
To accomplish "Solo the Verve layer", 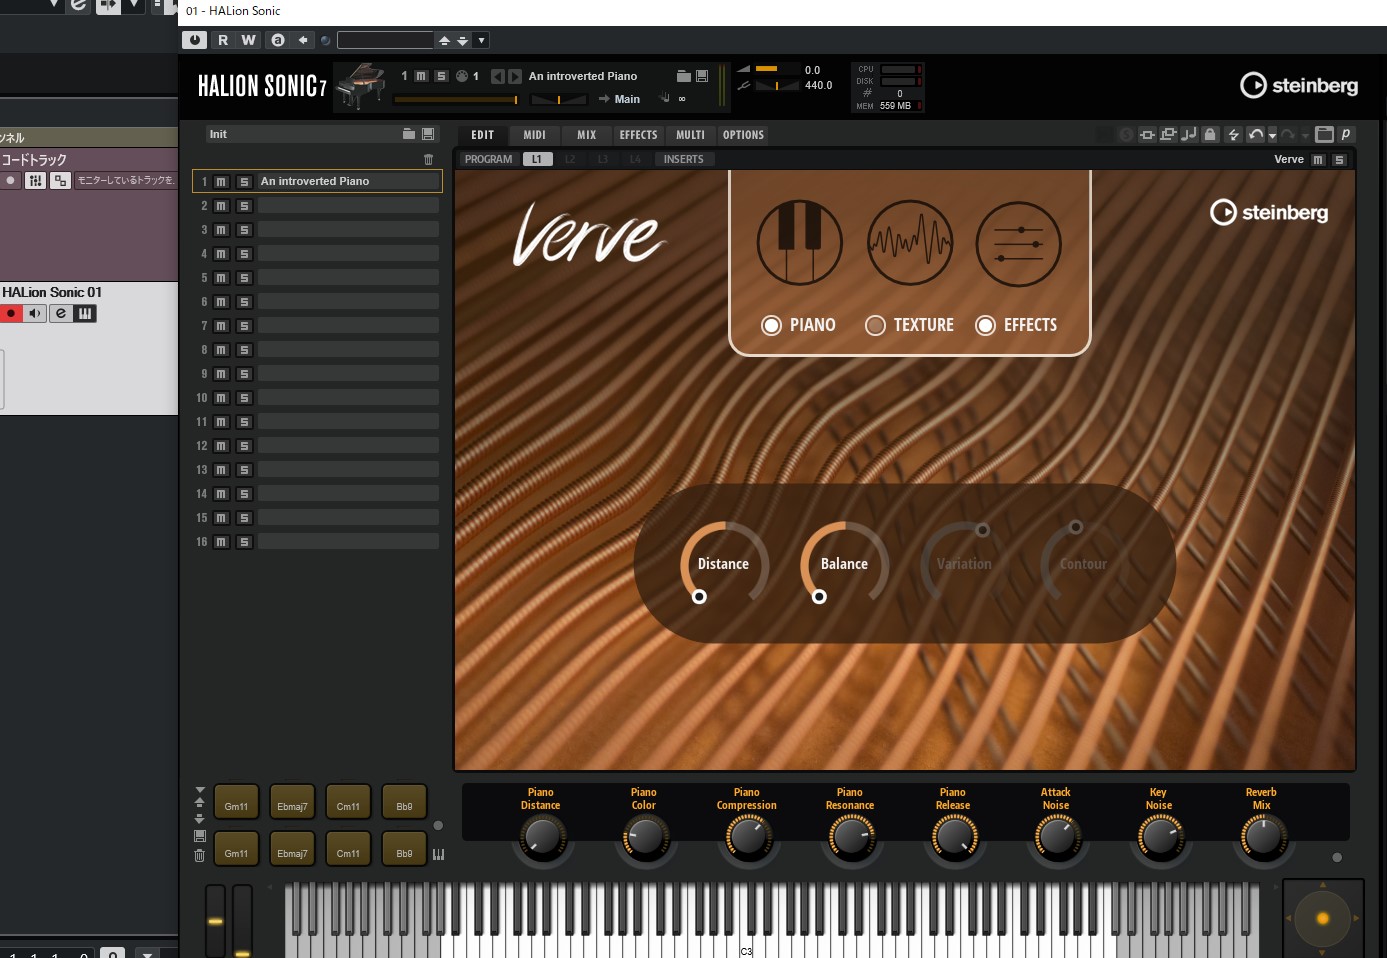I will [1339, 160].
